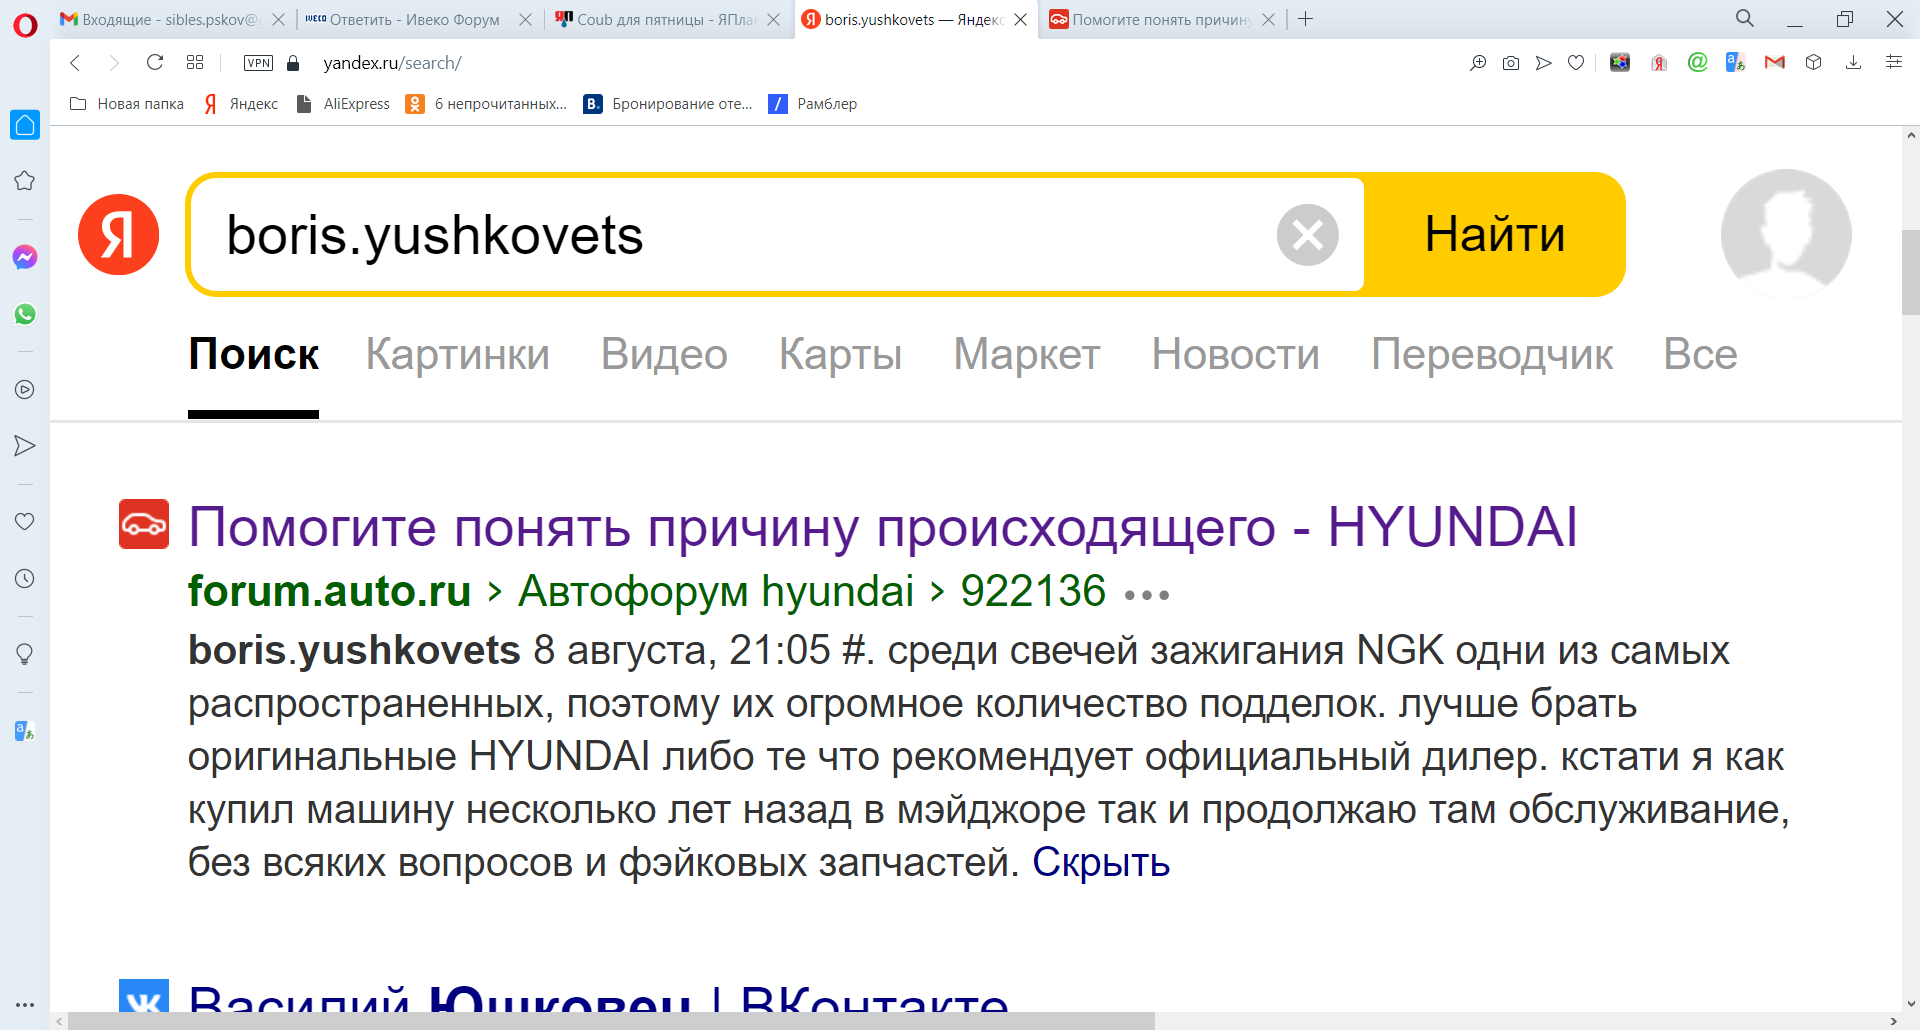Take a snapshot with camera icon
This screenshot has height=1030, width=1920.
tap(1511, 63)
